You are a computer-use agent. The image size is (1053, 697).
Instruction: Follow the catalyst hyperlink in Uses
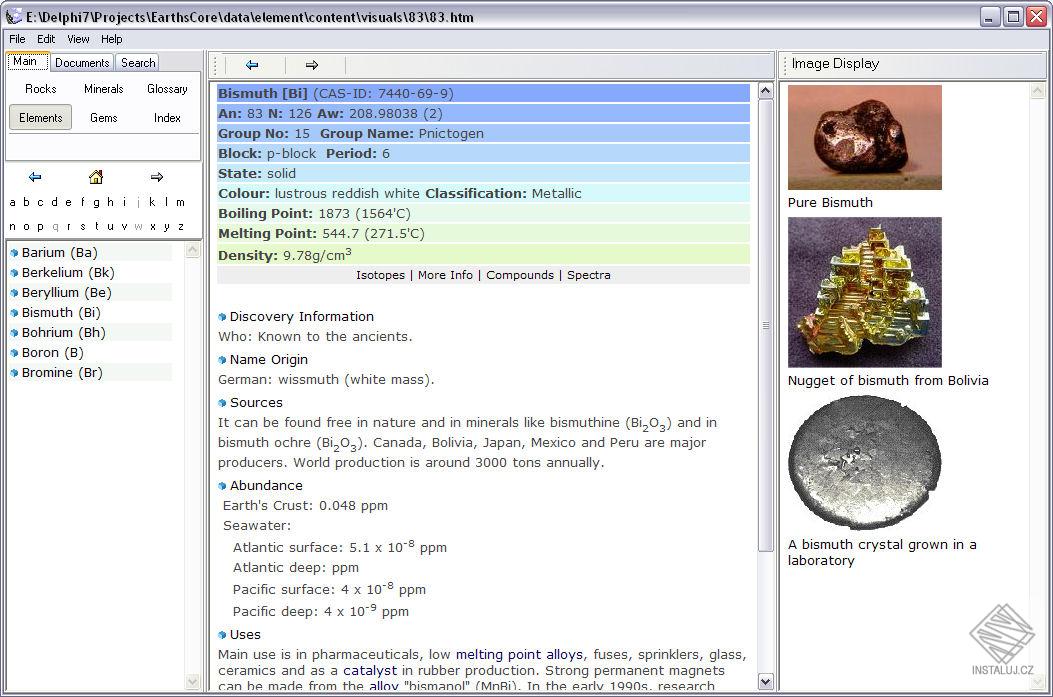(370, 671)
